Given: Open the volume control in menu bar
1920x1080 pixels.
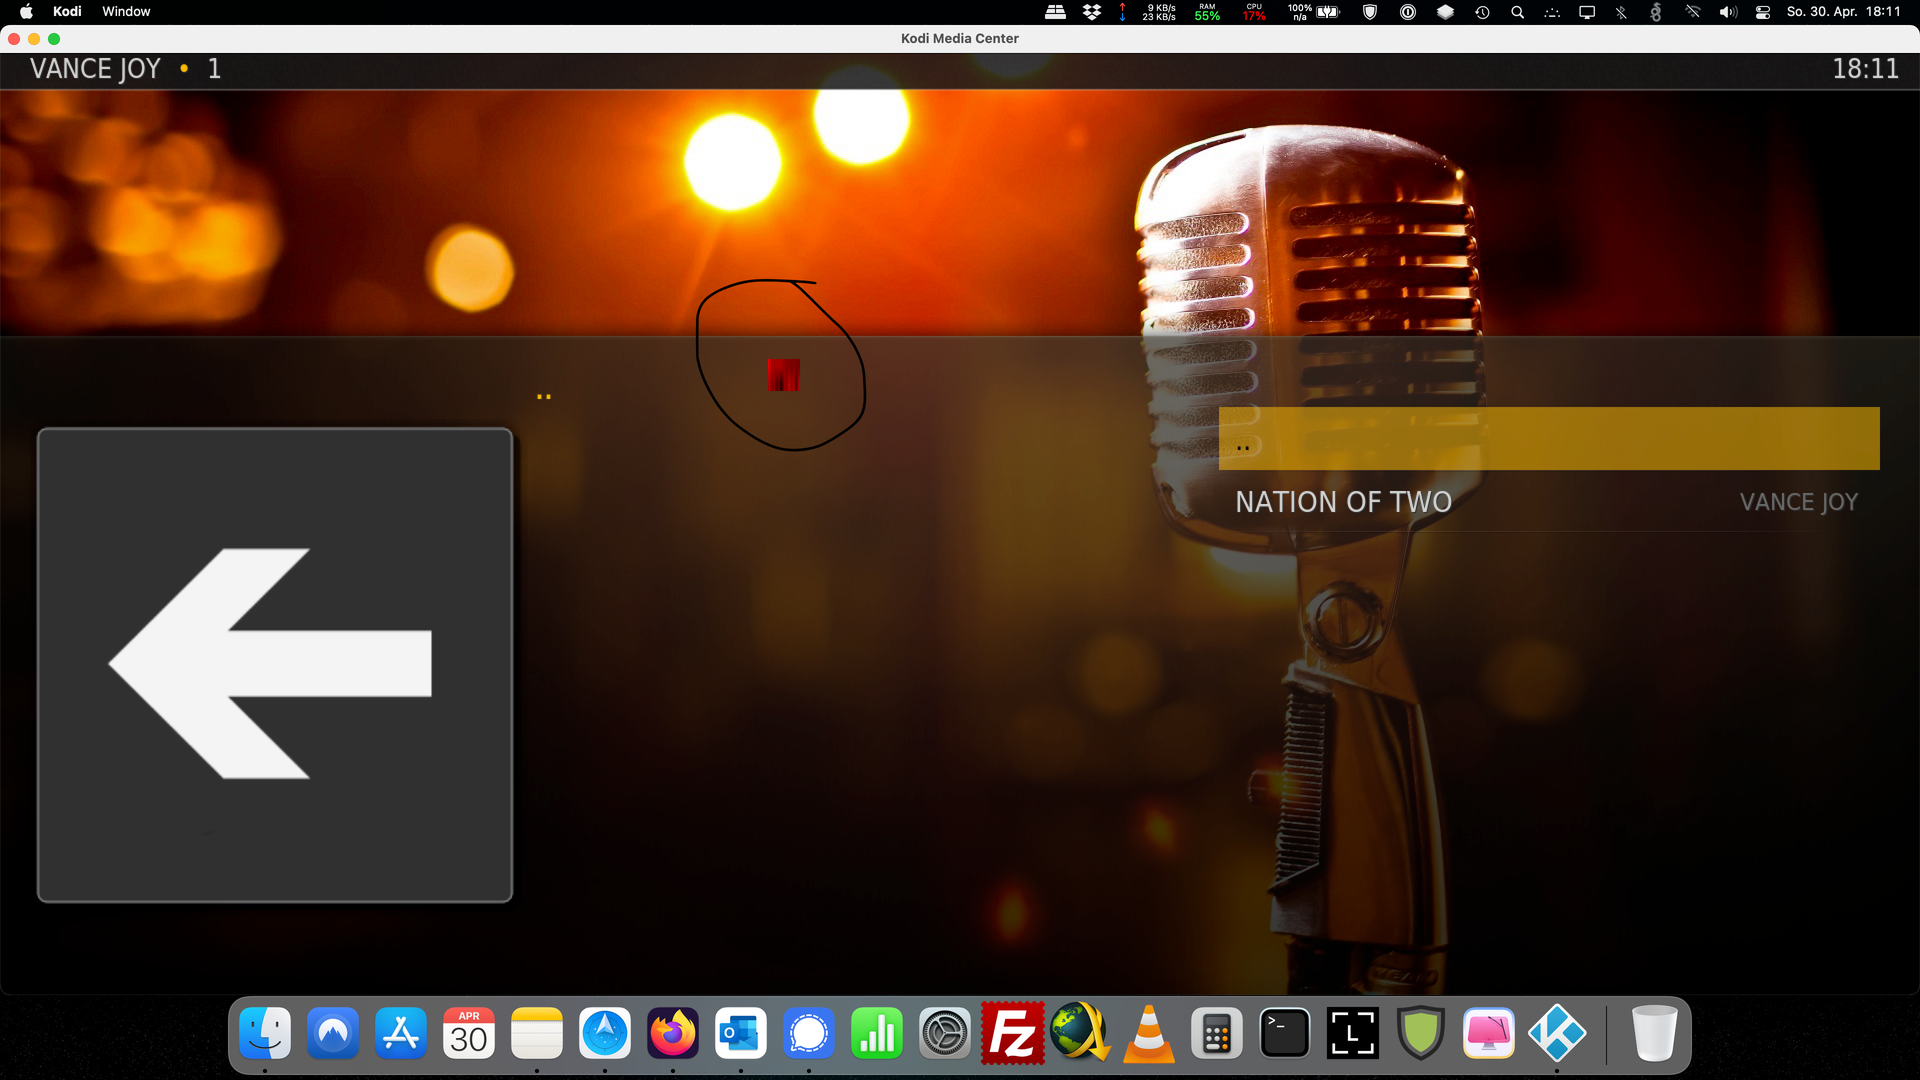Looking at the screenshot, I should pos(1728,12).
